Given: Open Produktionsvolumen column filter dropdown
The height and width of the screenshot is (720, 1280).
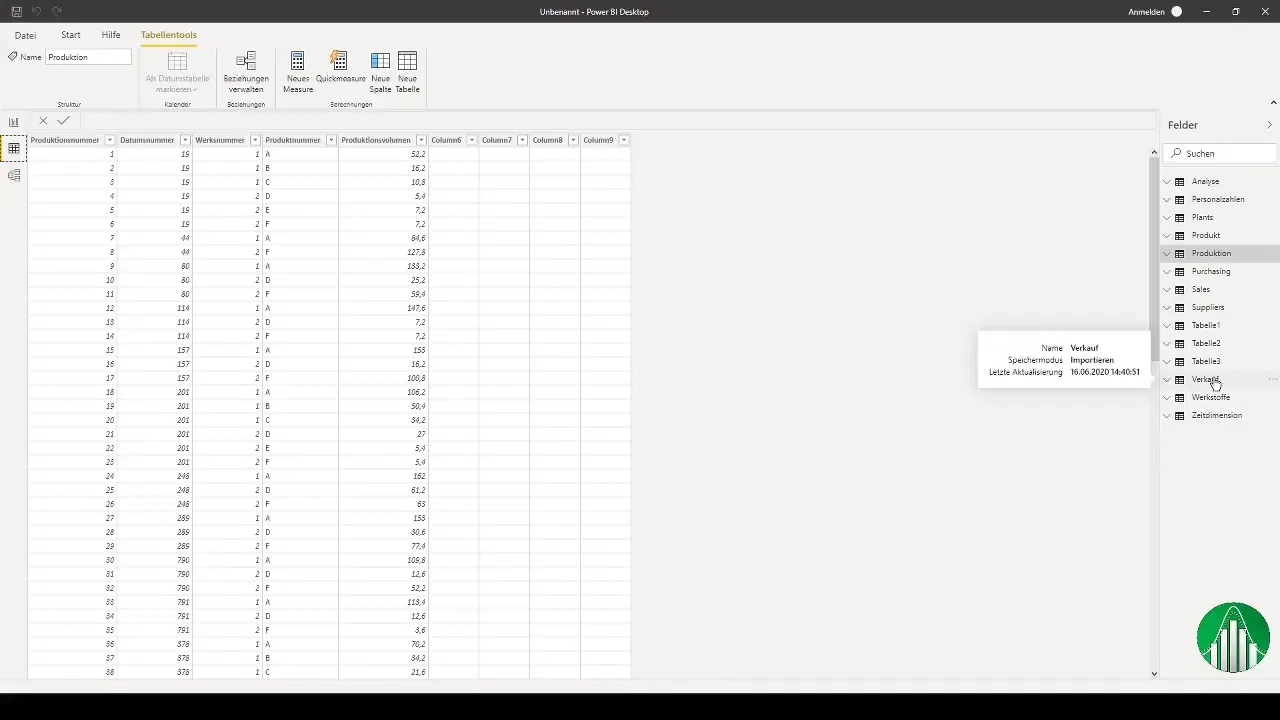Looking at the screenshot, I should coord(421,140).
